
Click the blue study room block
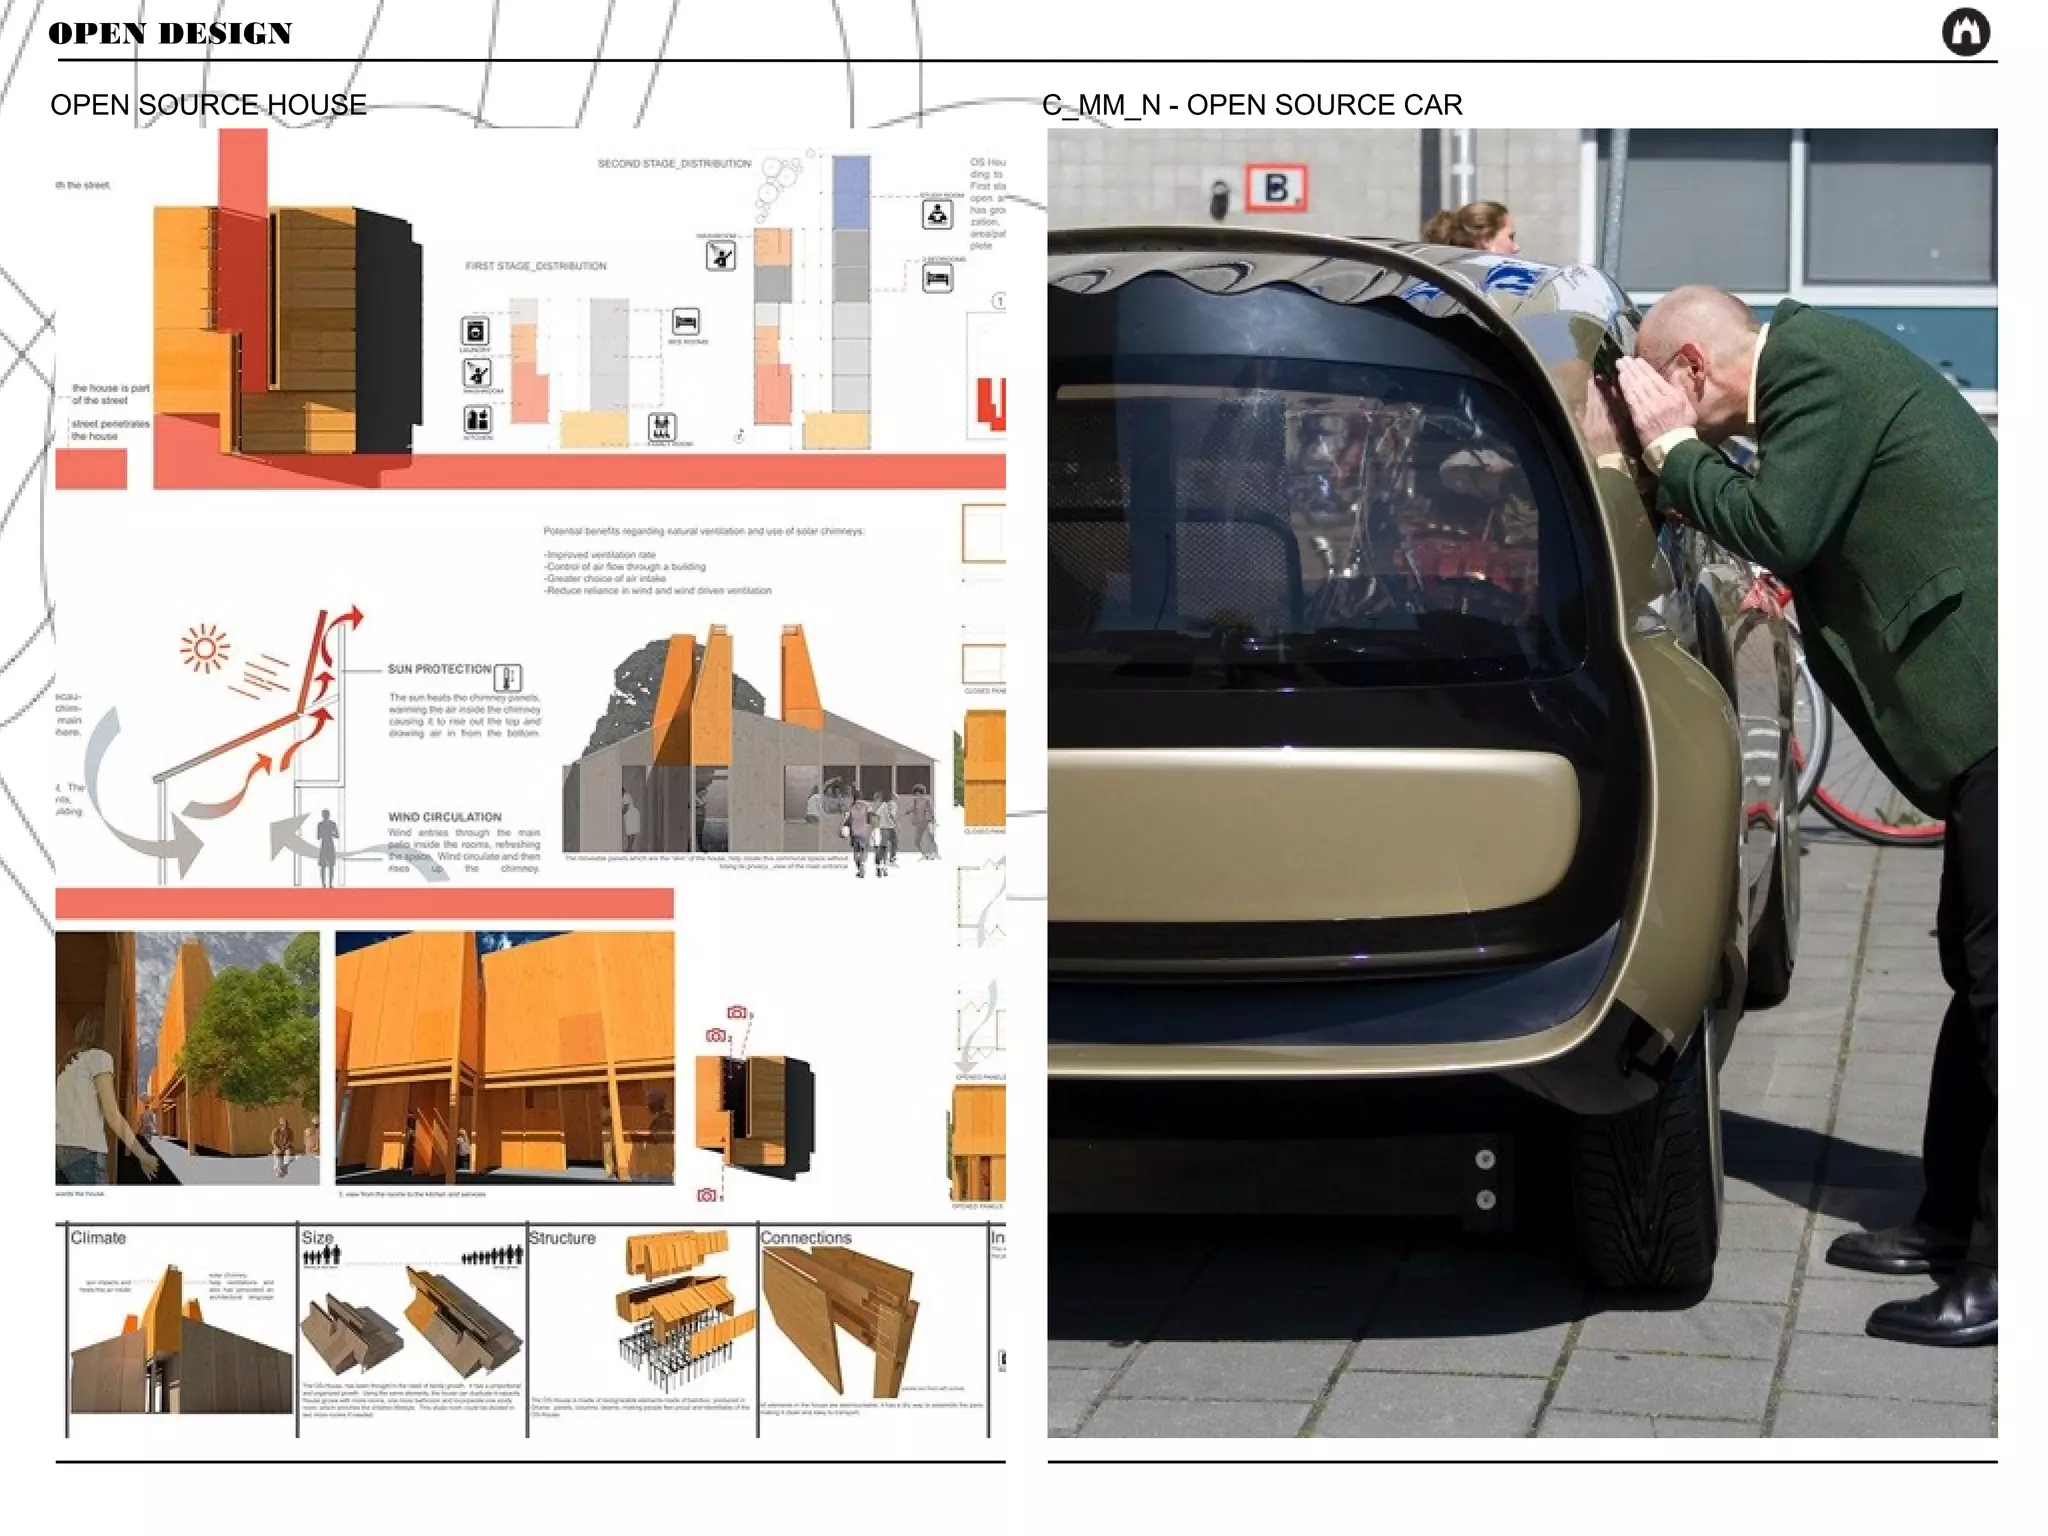click(850, 192)
